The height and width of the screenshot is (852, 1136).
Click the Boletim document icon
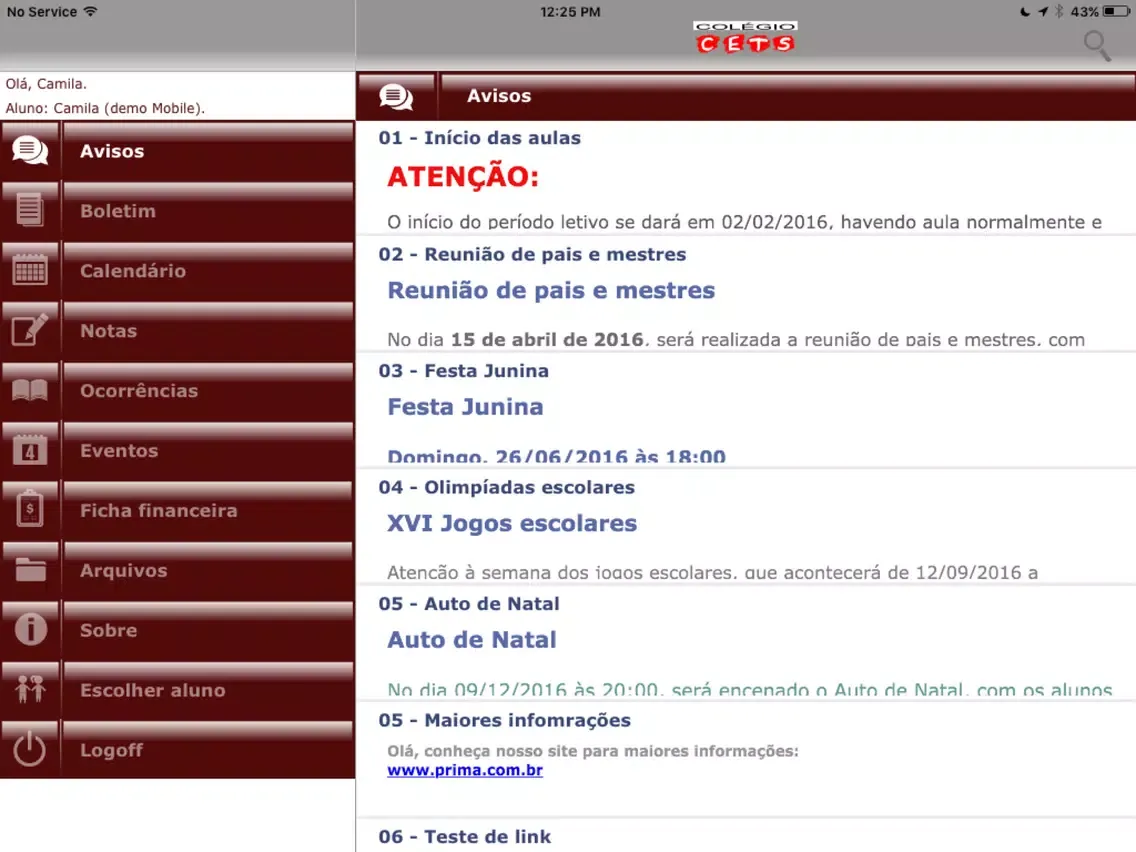coord(30,211)
